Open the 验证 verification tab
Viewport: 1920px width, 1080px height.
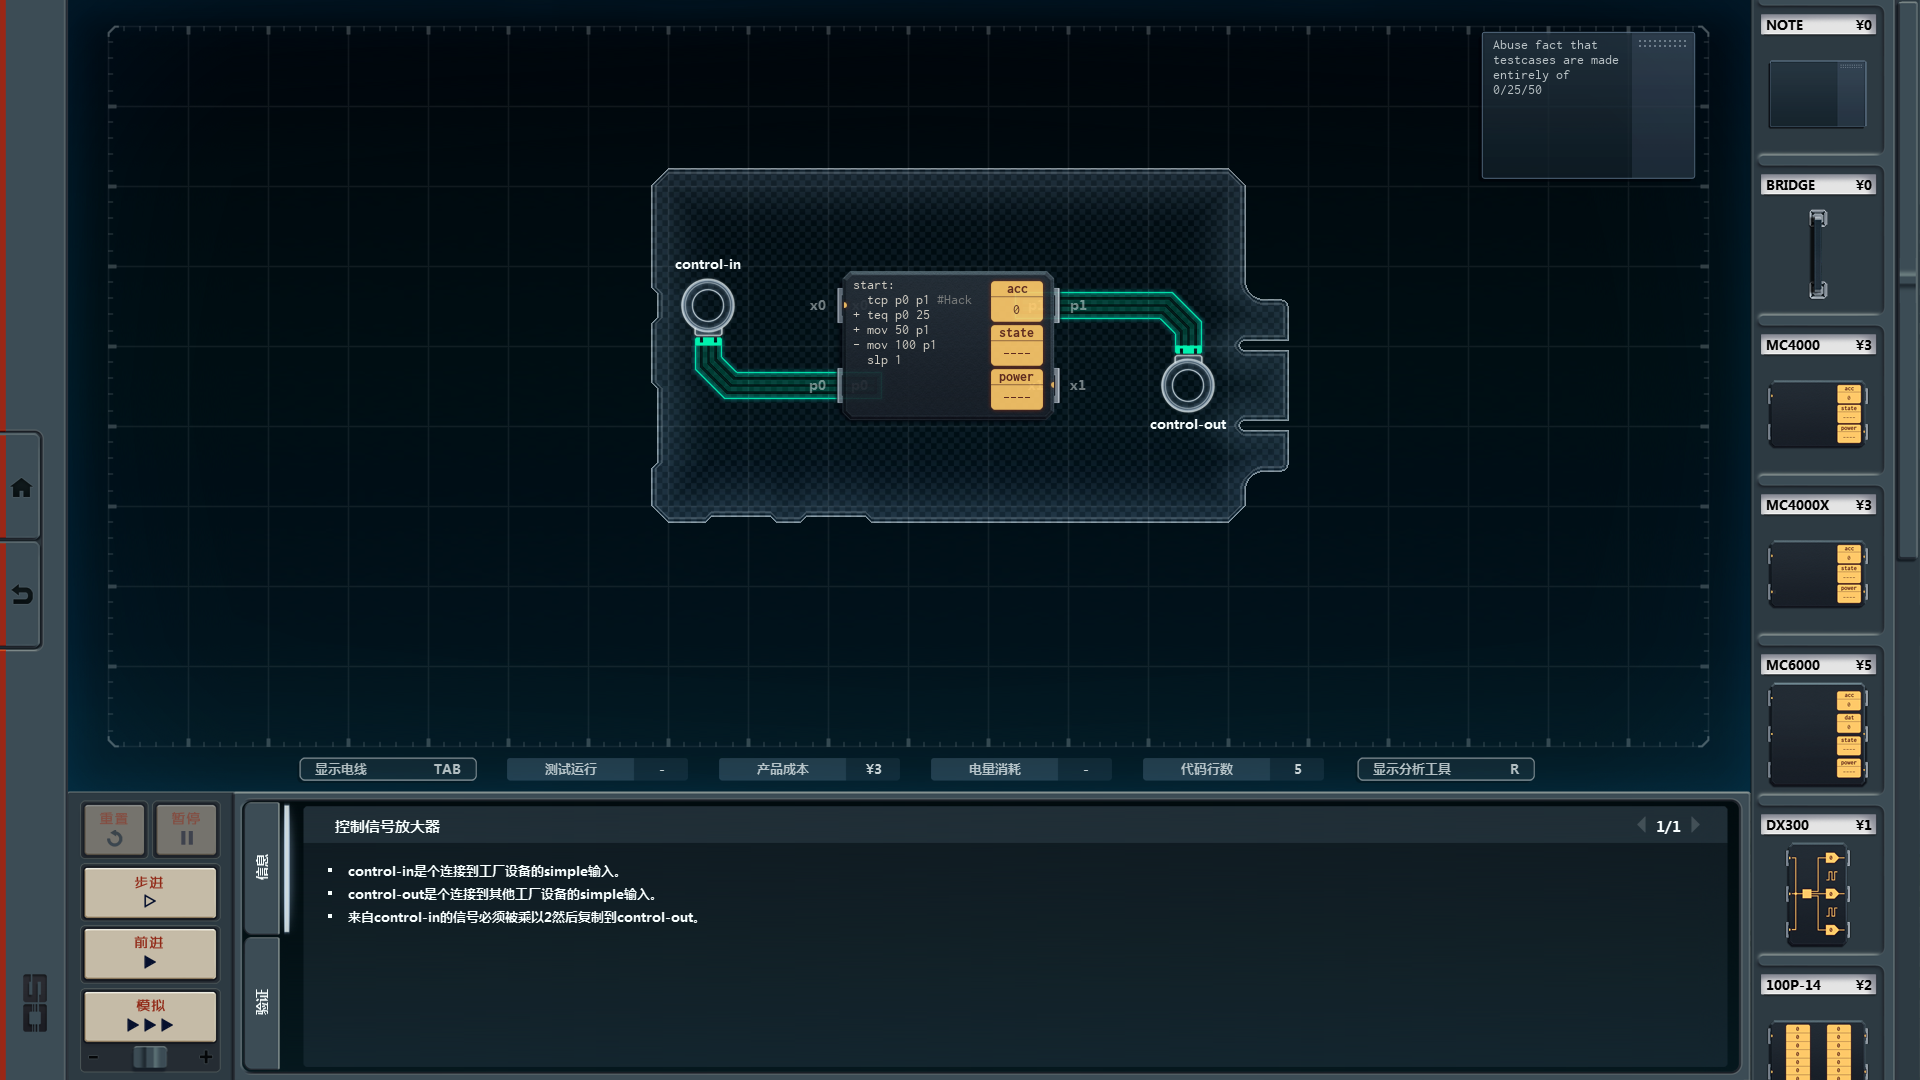[x=263, y=1002]
